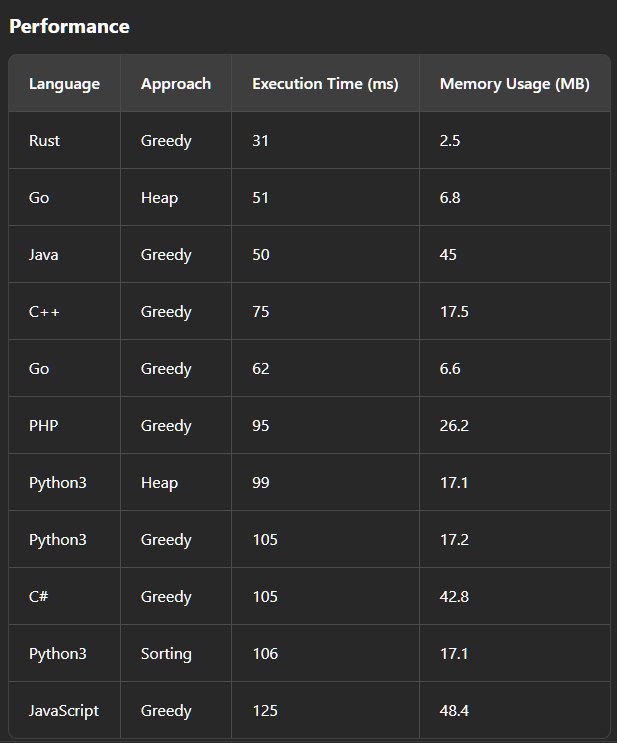This screenshot has height=743, width=617.
Task: Click the 6.6 memory usage value
Action: (x=450, y=369)
